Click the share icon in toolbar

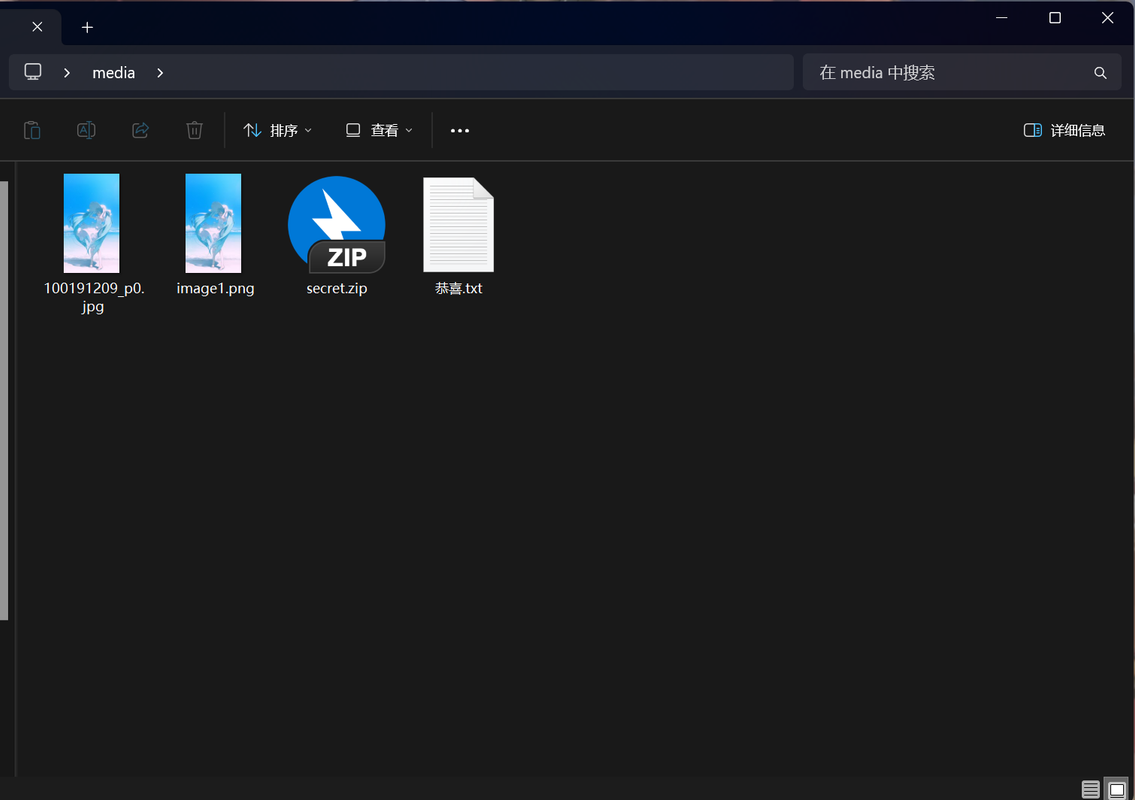[x=140, y=130]
